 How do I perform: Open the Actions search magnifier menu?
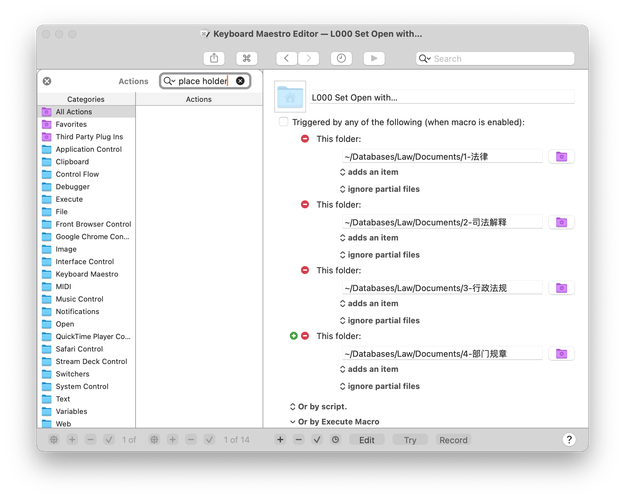pyautogui.click(x=169, y=81)
